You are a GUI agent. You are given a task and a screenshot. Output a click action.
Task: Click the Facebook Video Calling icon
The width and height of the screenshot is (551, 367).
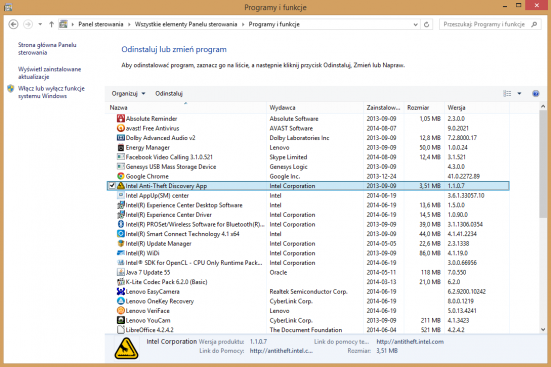click(x=121, y=157)
